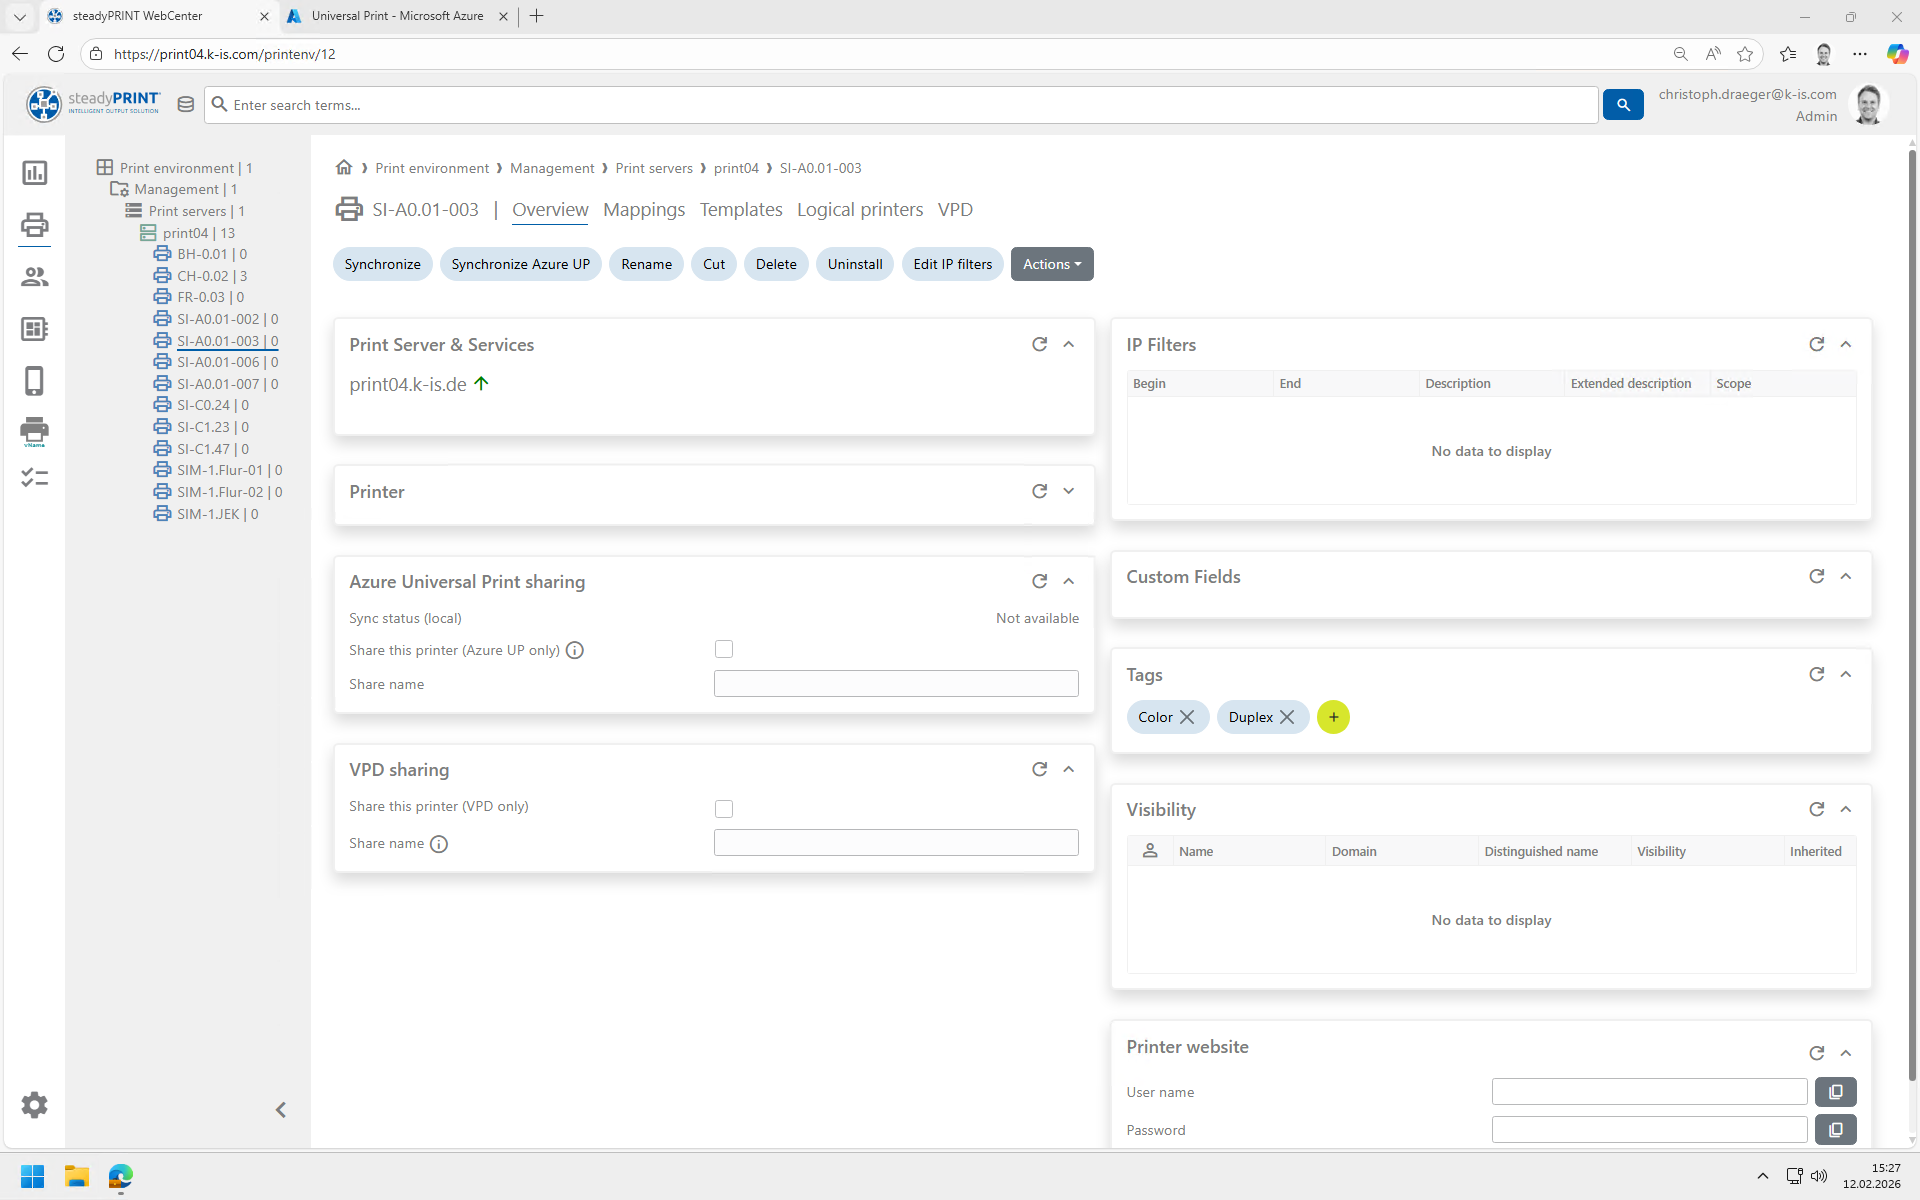Open the users sidebar icon
This screenshot has height=1200, width=1920.
pos(34,277)
